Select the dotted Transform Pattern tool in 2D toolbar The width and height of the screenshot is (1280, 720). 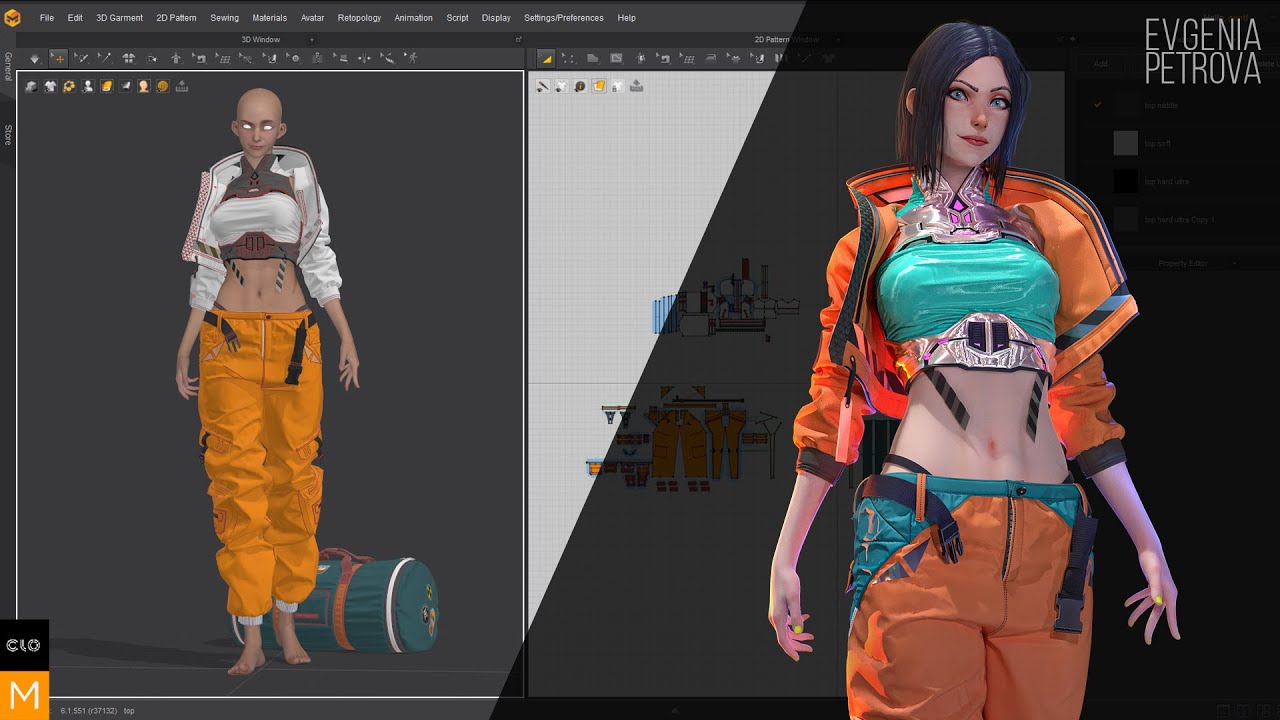click(569, 58)
